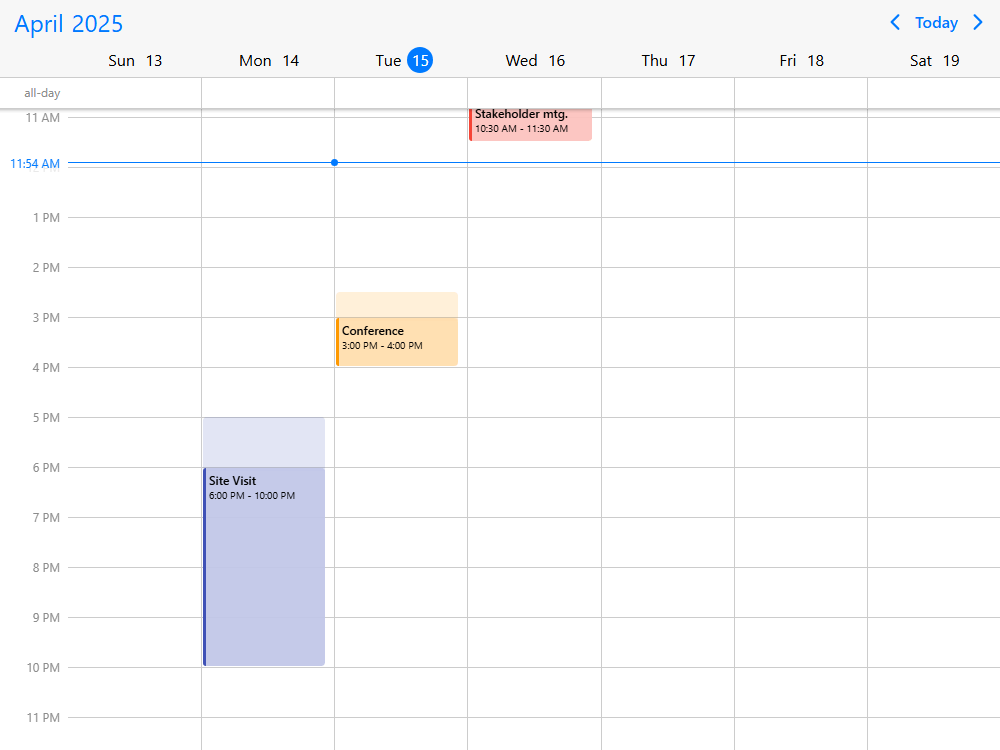Click the 11 AM time label
This screenshot has height=750, width=1000.
43,117
